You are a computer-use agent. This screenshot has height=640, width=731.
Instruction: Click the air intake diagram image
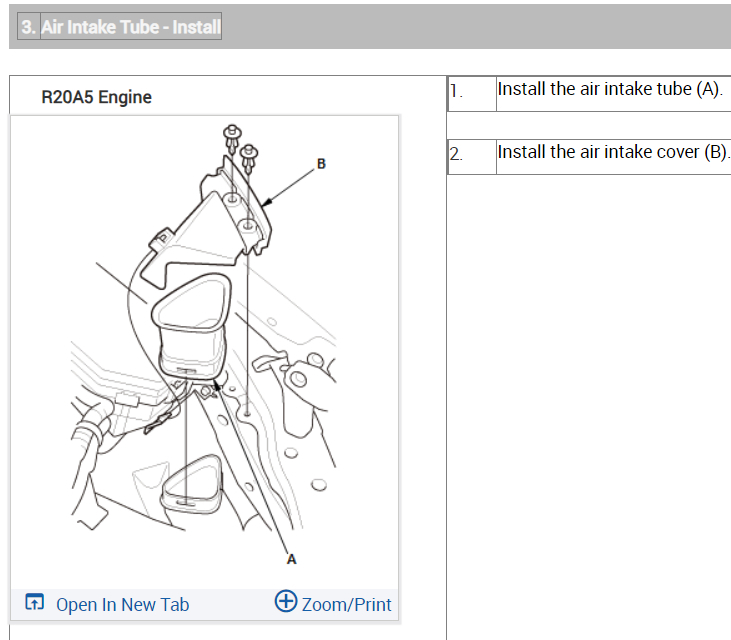point(205,351)
